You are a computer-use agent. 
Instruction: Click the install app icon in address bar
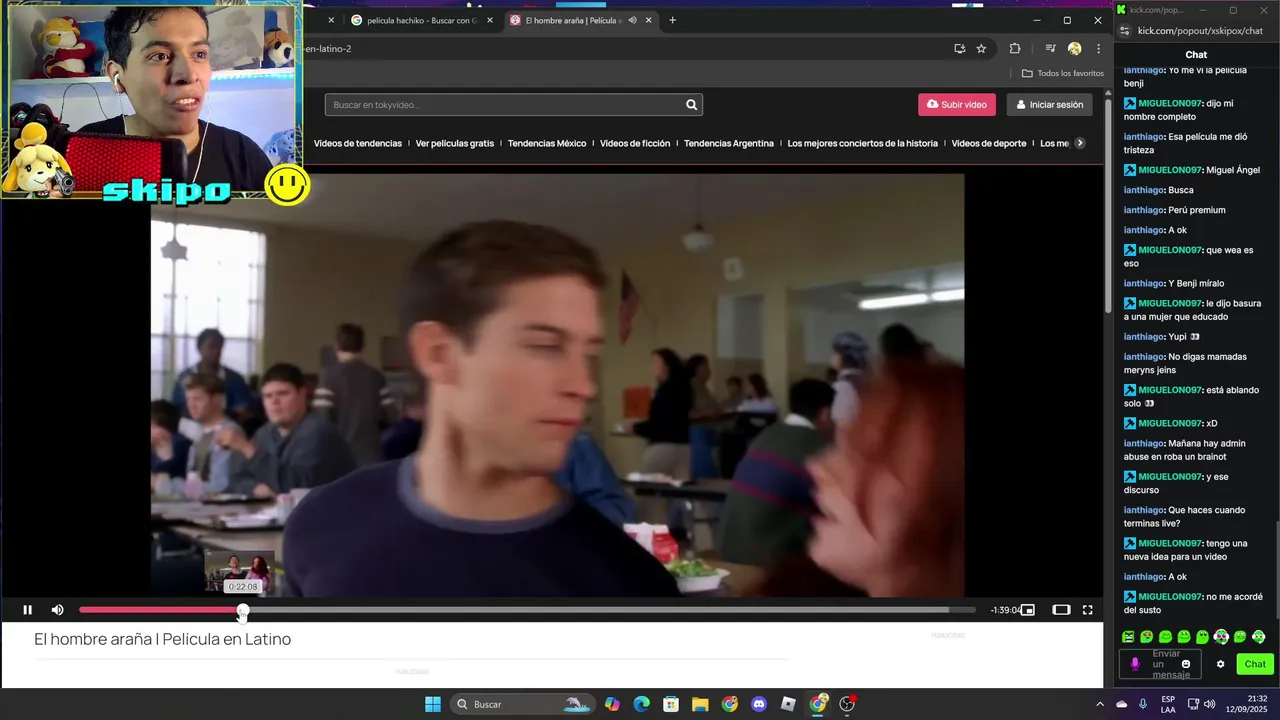pyautogui.click(x=960, y=48)
